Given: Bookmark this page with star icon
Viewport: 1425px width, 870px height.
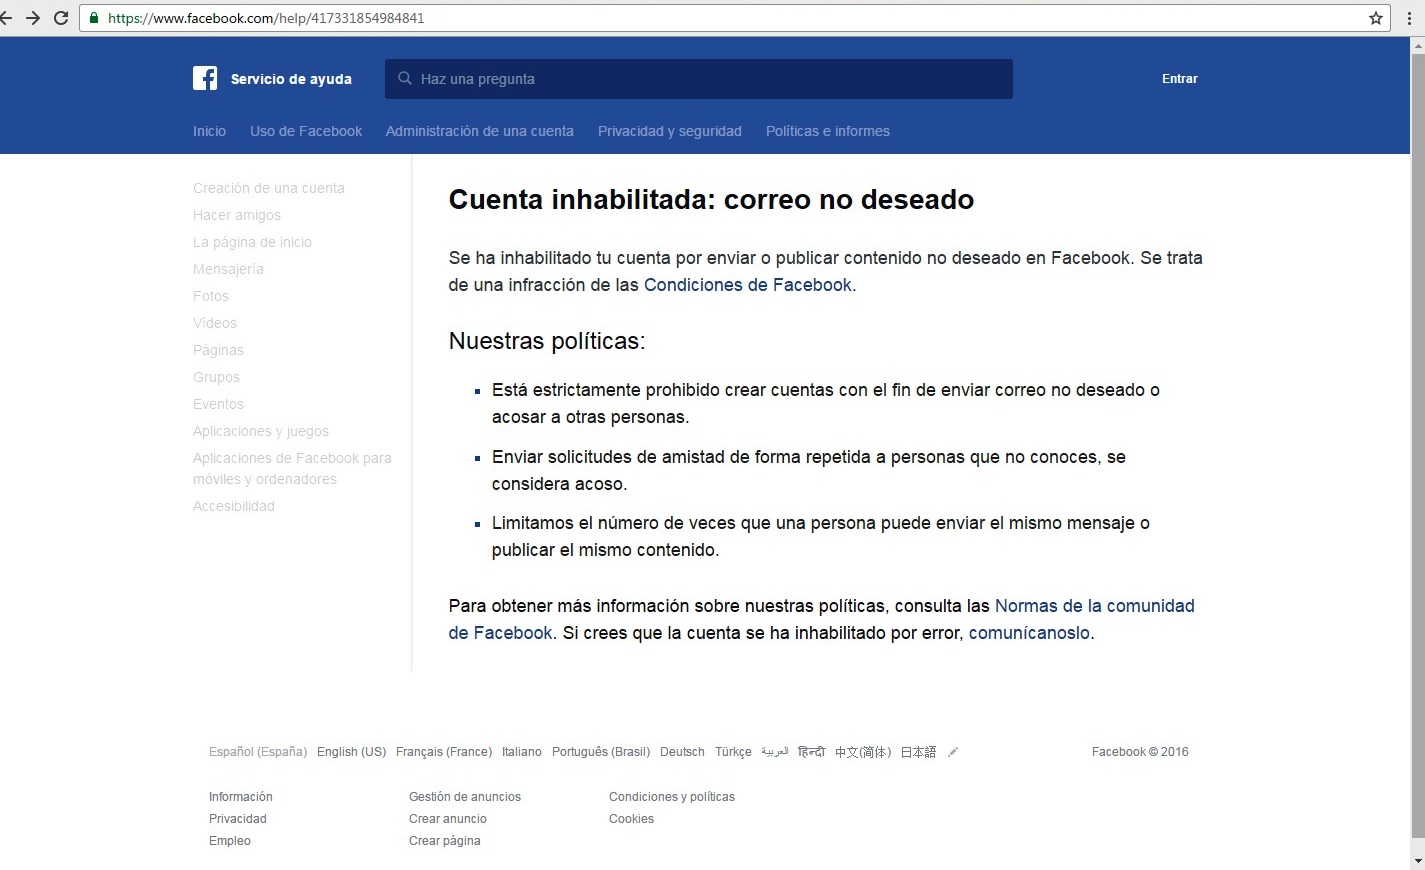Looking at the screenshot, I should click(1376, 18).
